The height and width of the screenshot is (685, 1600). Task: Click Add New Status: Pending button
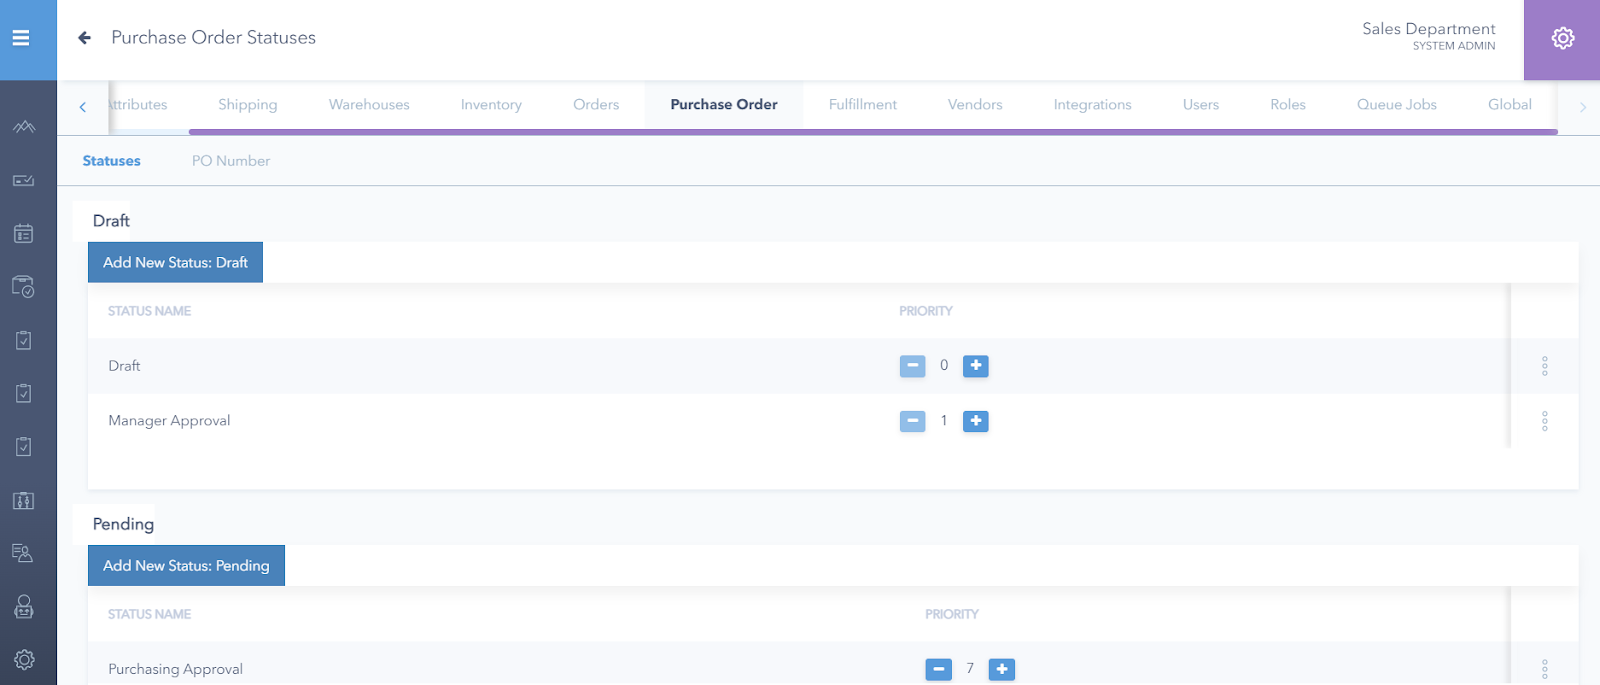(x=186, y=566)
